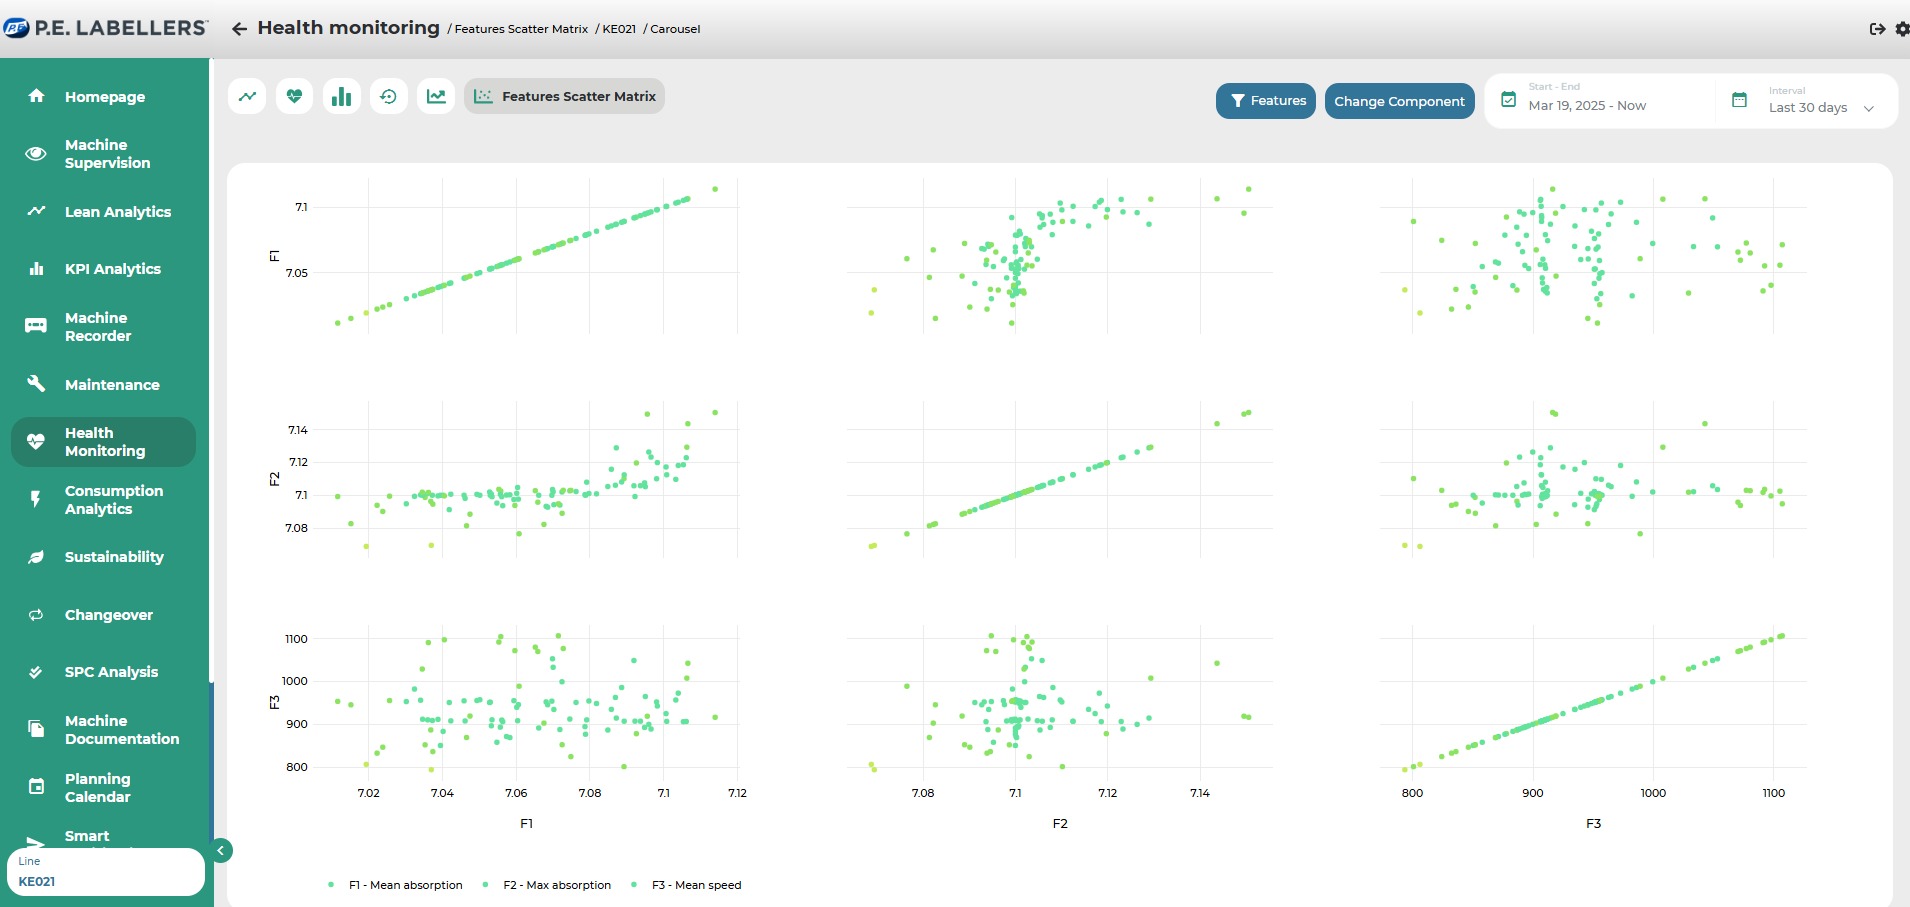Click the Features filter button

coord(1266,101)
